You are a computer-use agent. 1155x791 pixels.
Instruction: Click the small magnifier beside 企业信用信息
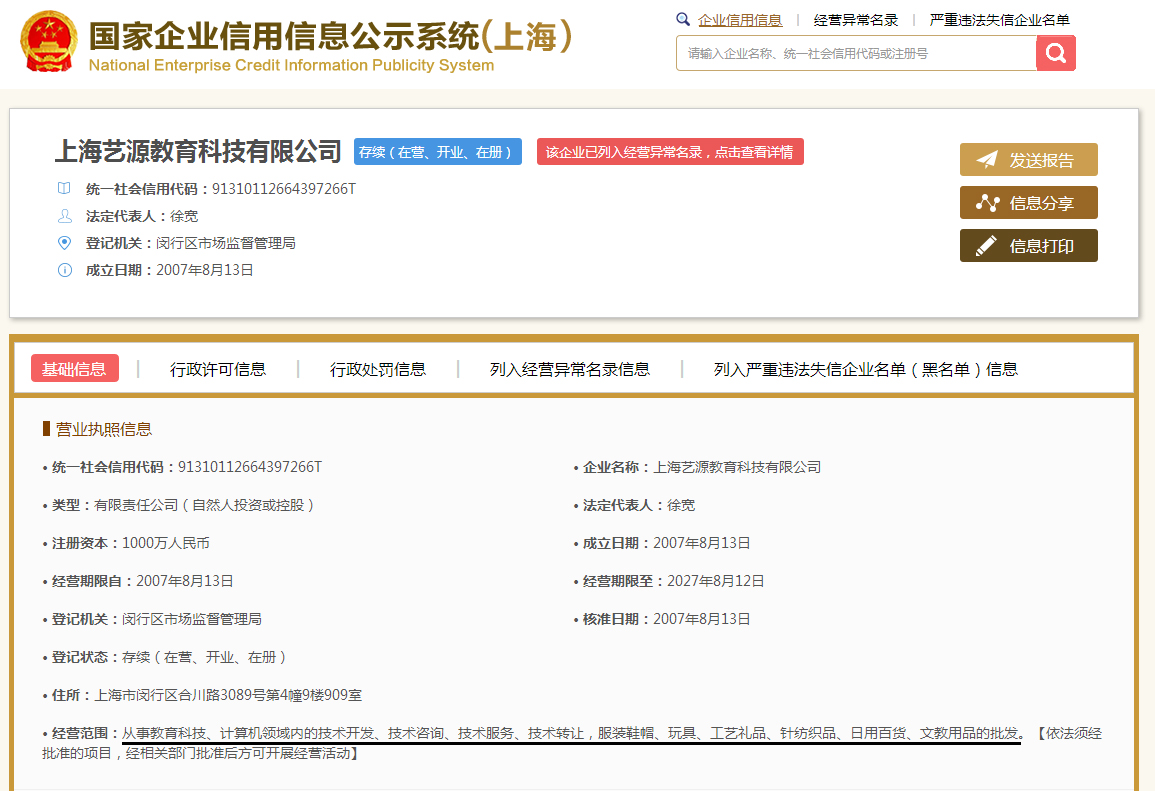click(x=683, y=19)
